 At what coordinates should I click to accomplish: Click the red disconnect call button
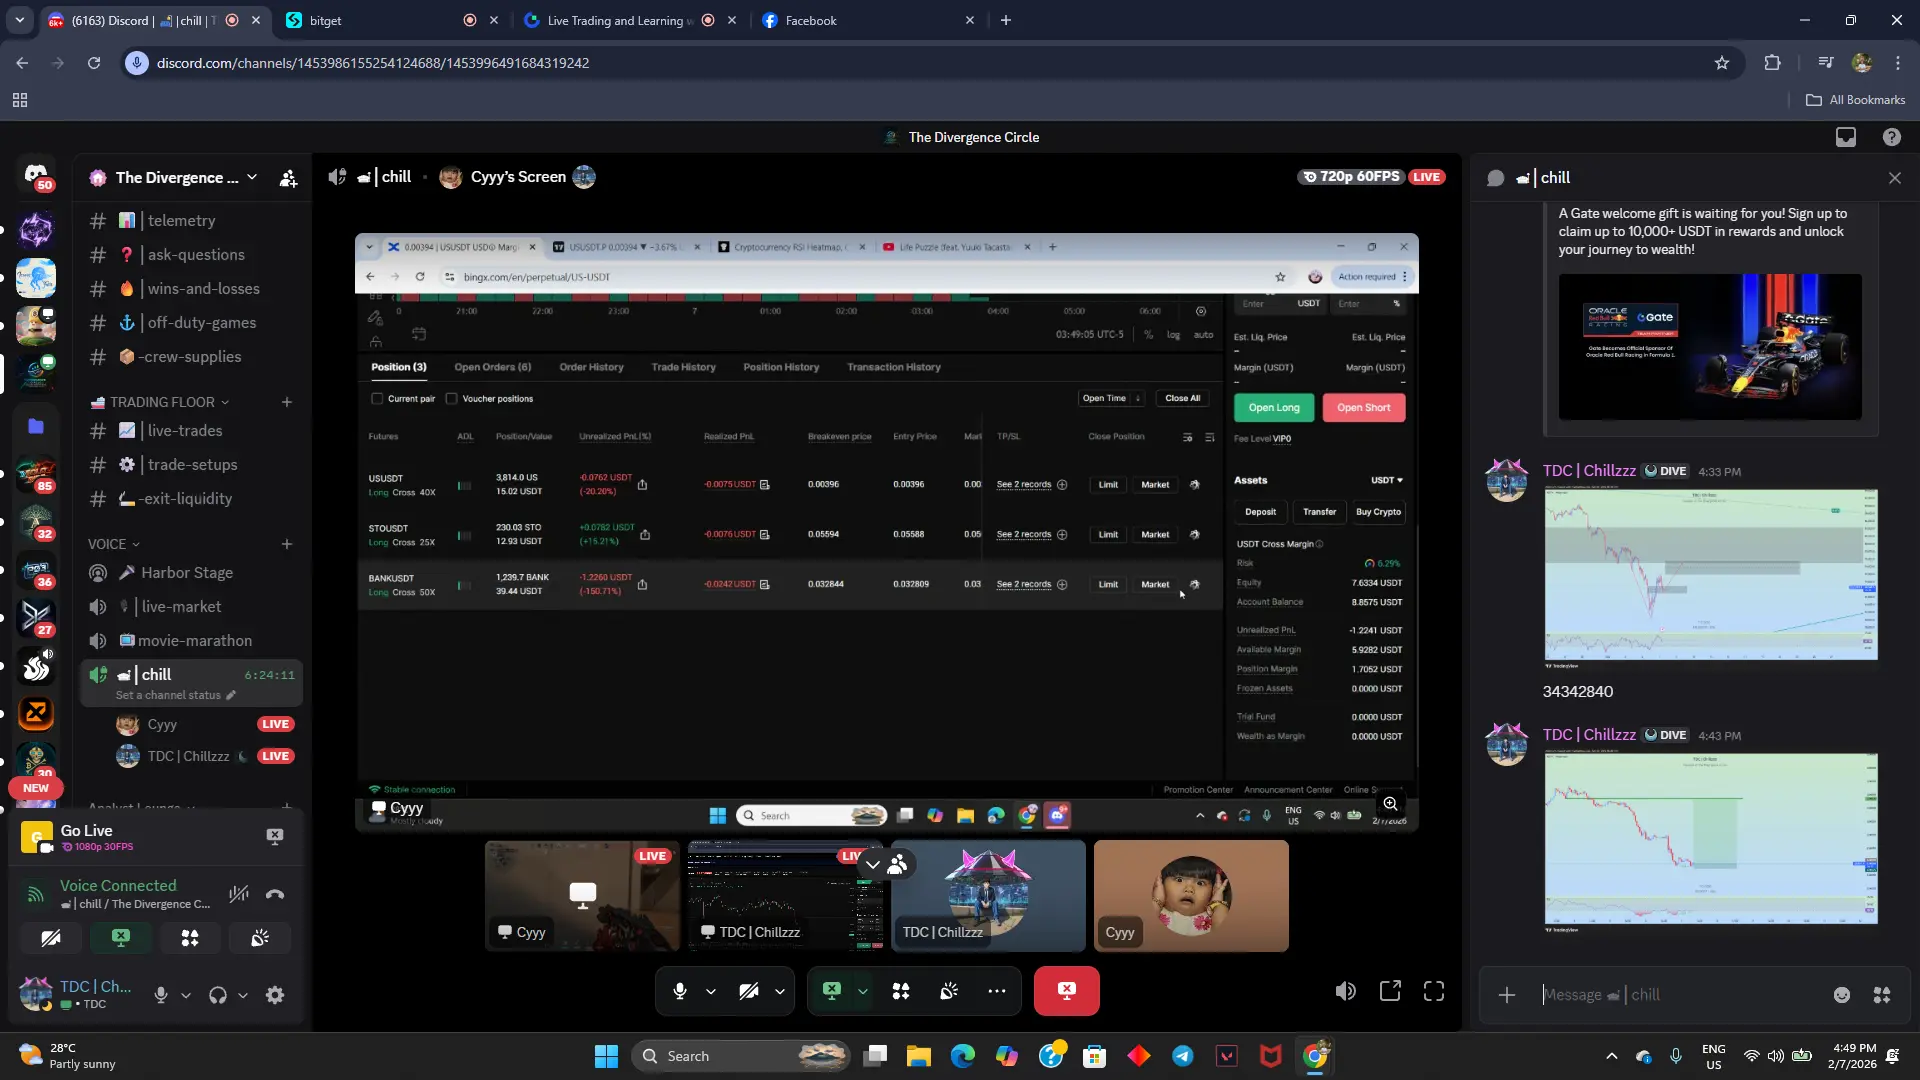[x=1066, y=991]
